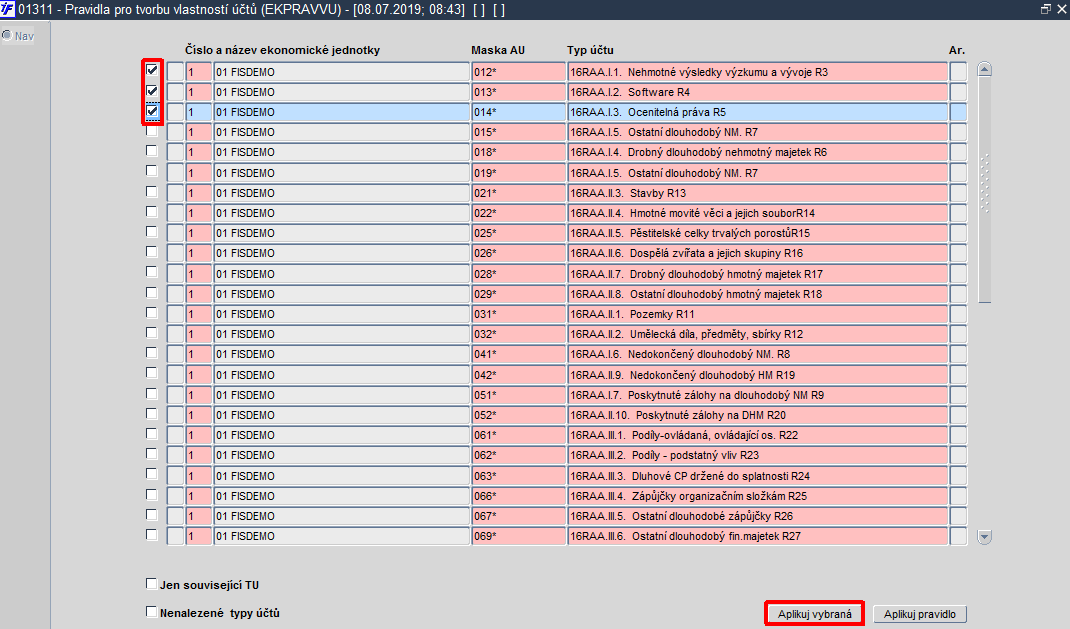Click the unit number field in the 051* row

click(x=199, y=395)
